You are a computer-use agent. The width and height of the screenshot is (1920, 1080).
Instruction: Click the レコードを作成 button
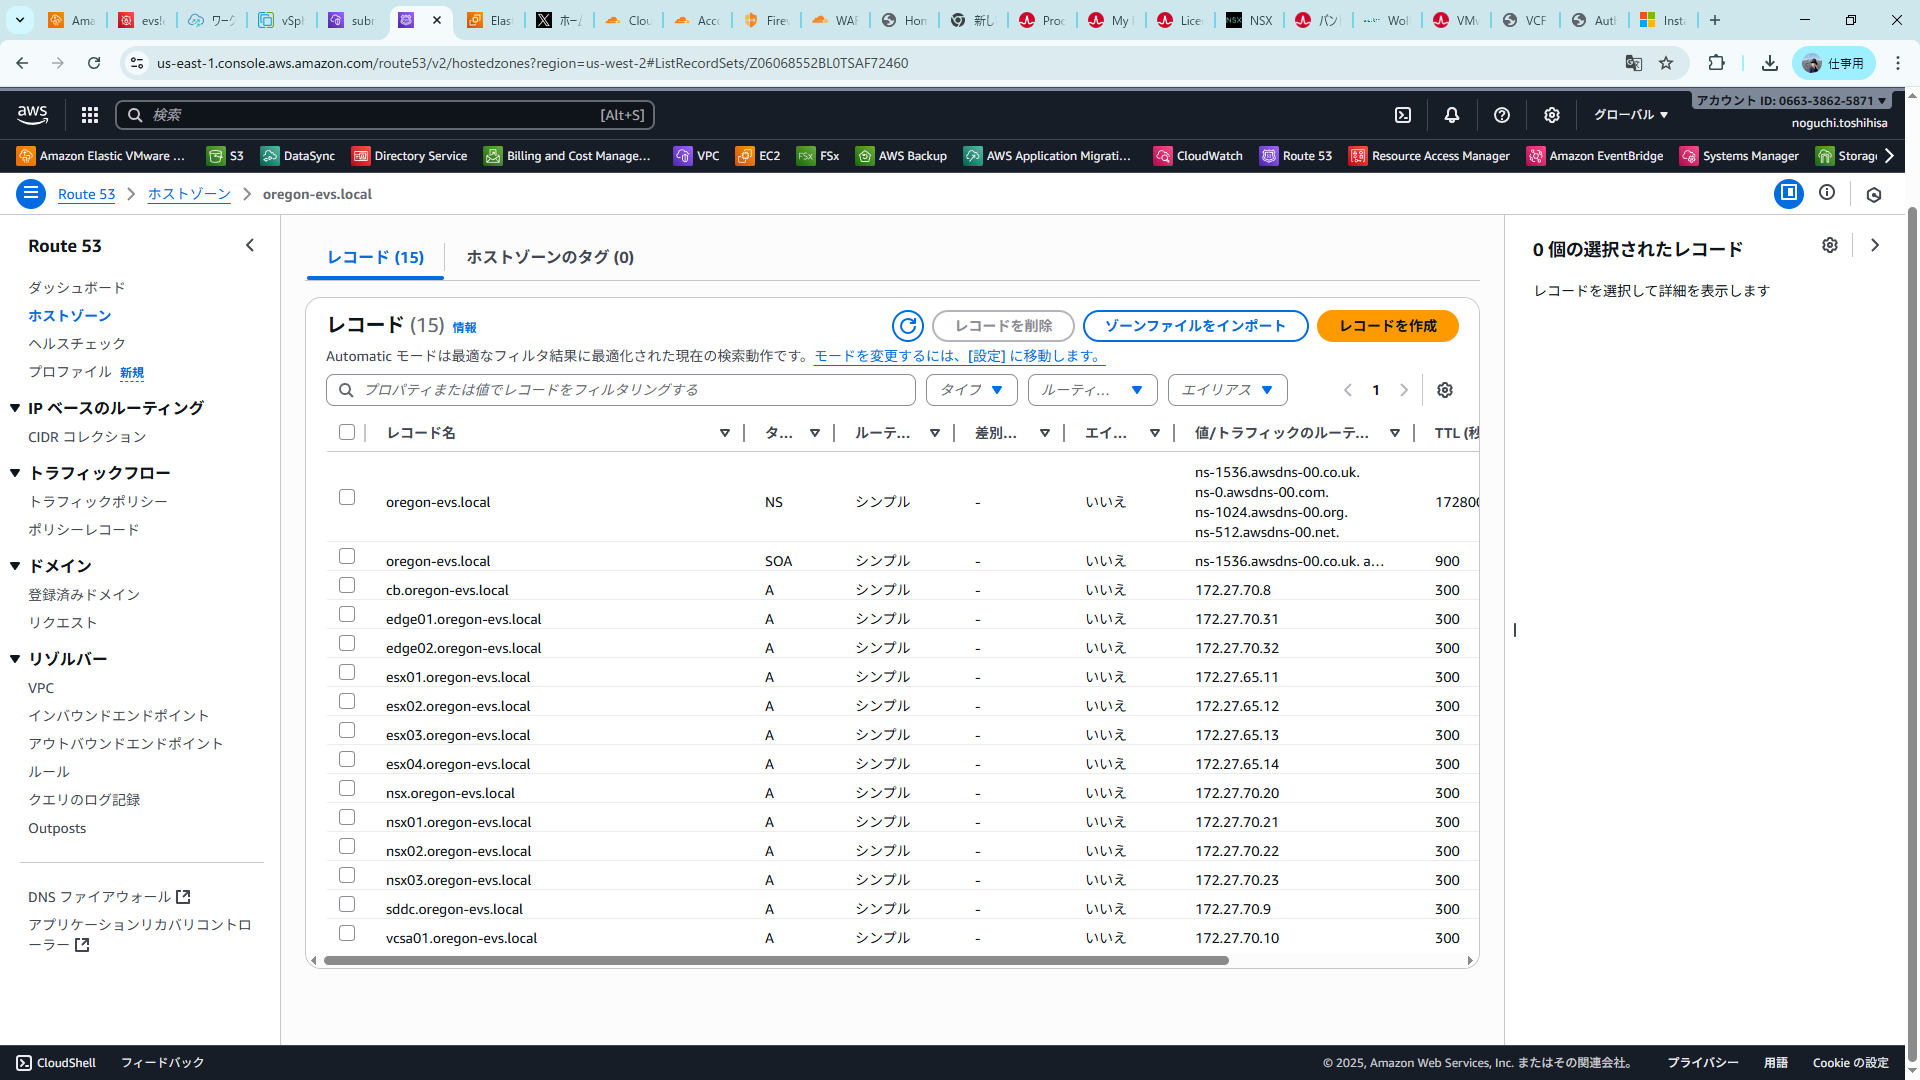click(1387, 326)
